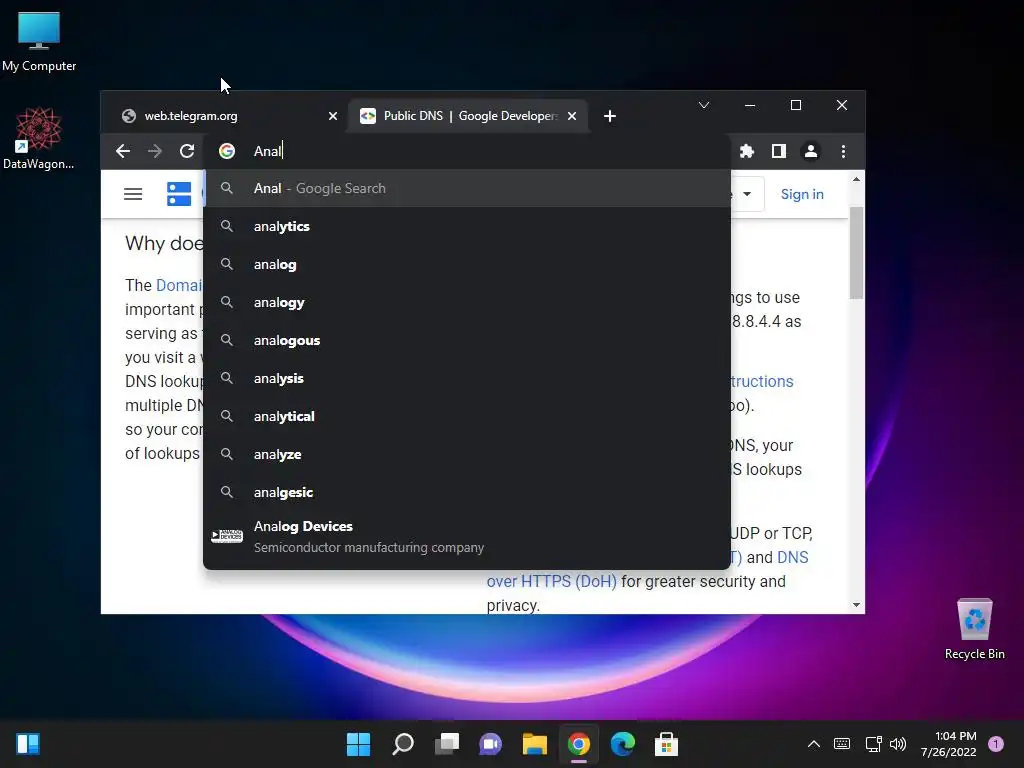The height and width of the screenshot is (768, 1024).
Task: Choose the 'analogy' suggestion
Action: [x=467, y=302]
